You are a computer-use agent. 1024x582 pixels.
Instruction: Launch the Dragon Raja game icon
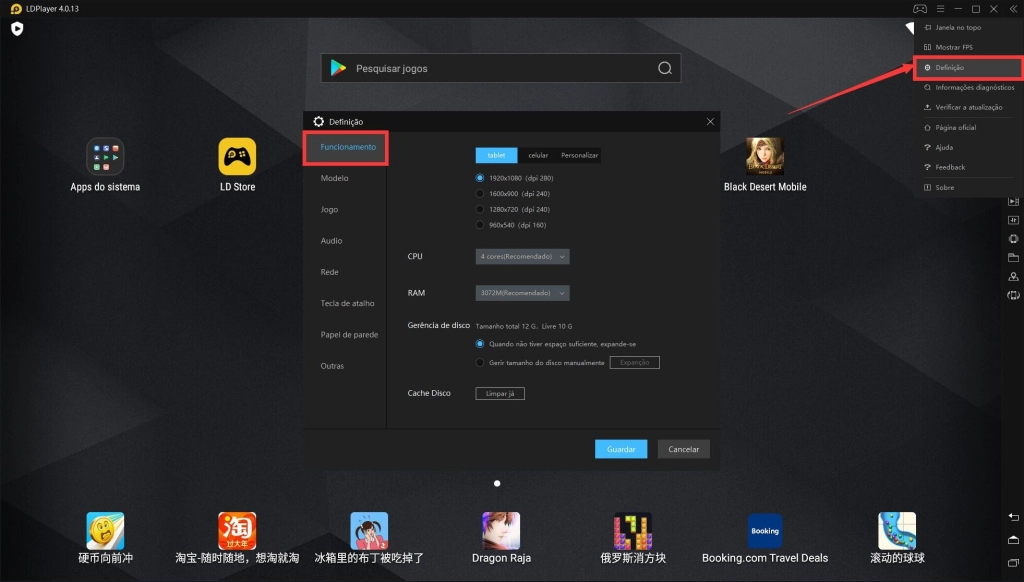click(501, 531)
